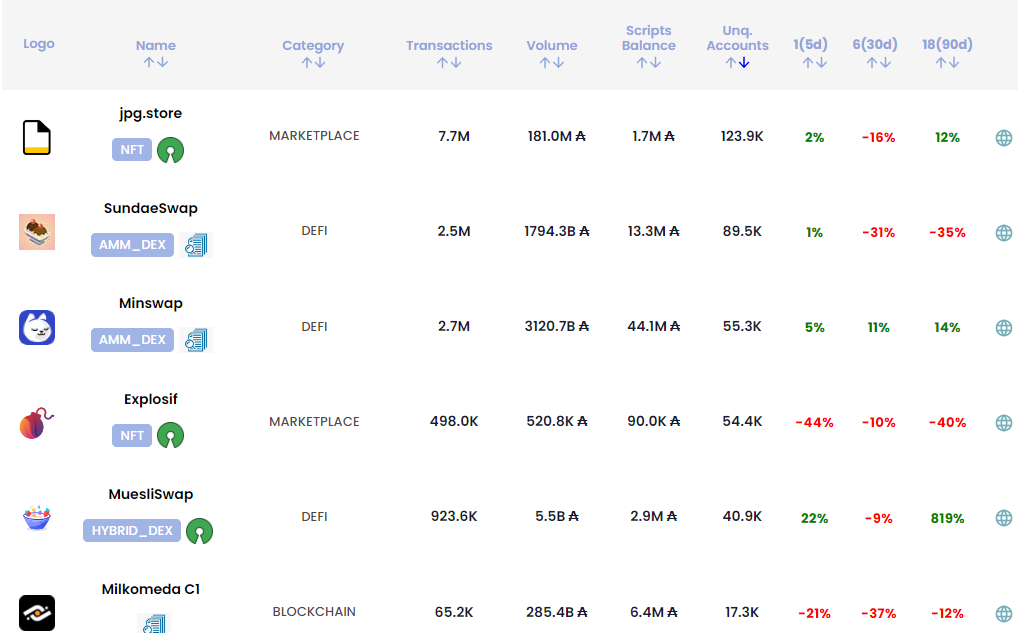The width and height of the screenshot is (1032, 633).
Task: Click the open-source badge under MuesliSwap
Action: (x=199, y=531)
